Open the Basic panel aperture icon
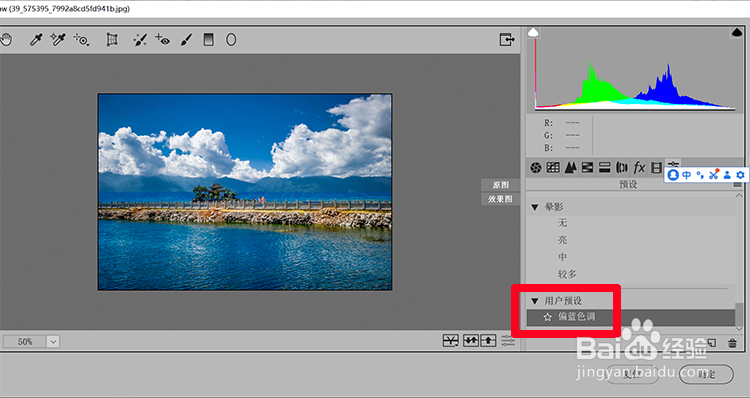 [x=536, y=167]
